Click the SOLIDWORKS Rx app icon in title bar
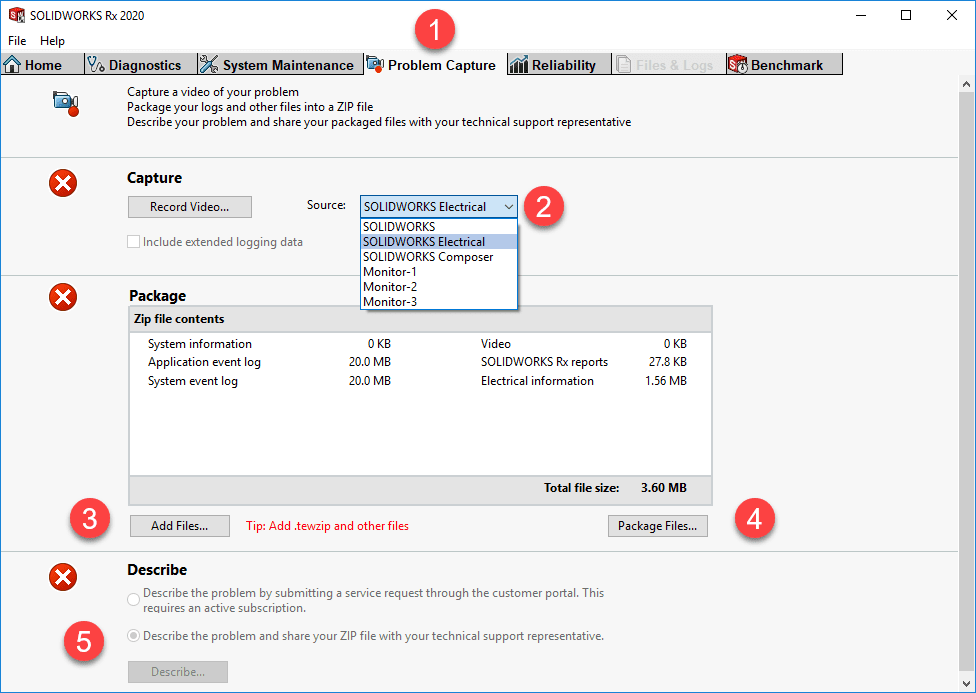Viewport: 976px width, 693px height. [16, 15]
